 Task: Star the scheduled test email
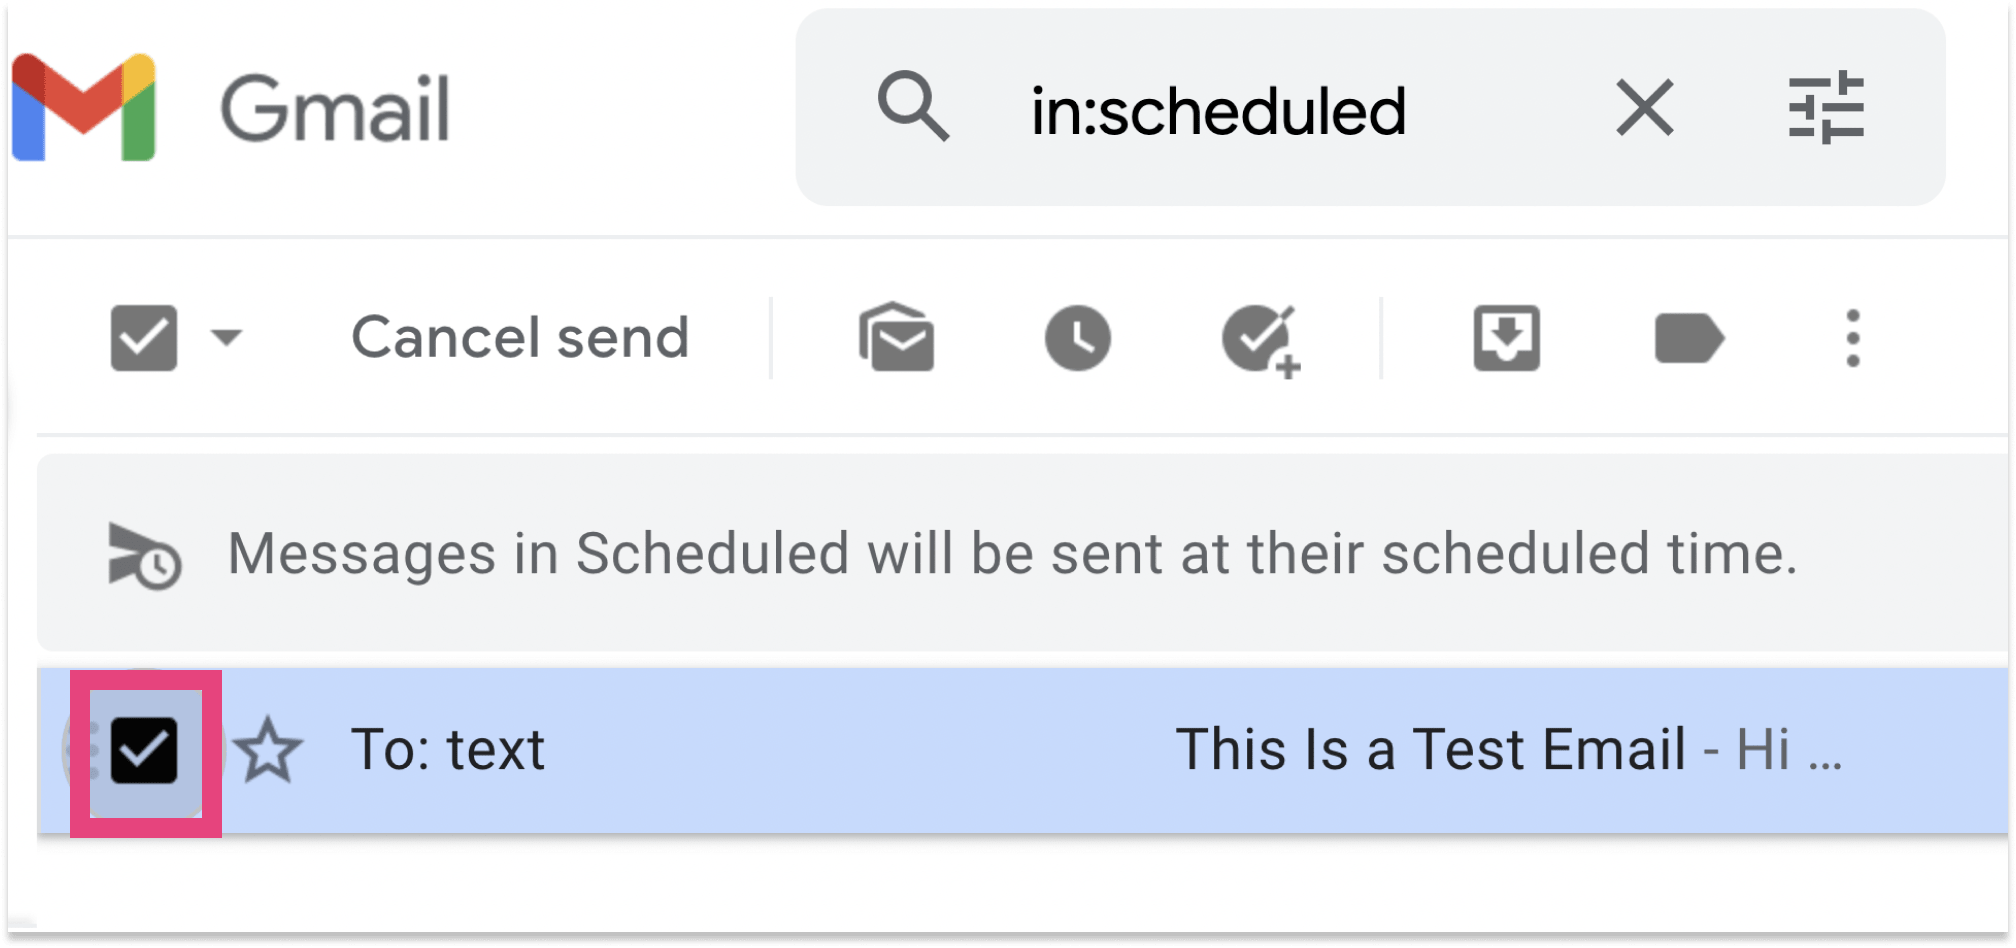pos(265,750)
